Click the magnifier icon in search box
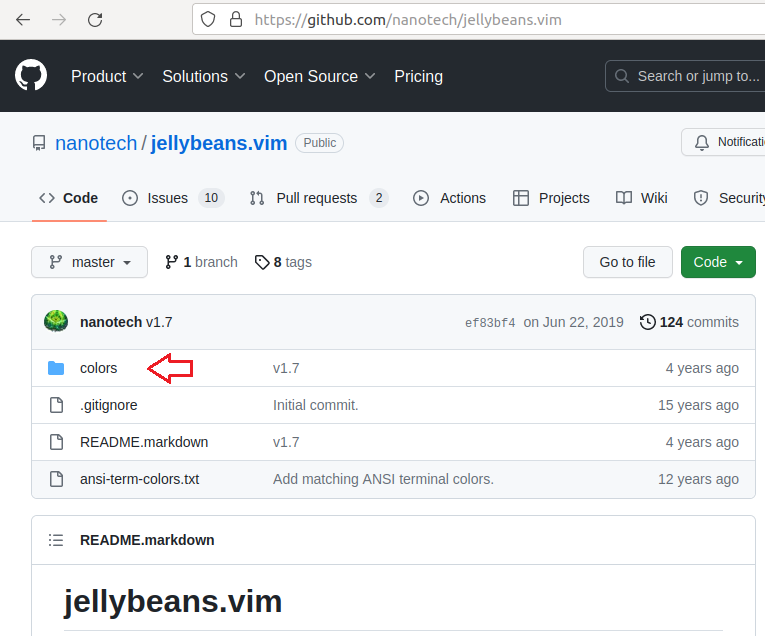Viewport: 765px width, 636px height. [622, 76]
